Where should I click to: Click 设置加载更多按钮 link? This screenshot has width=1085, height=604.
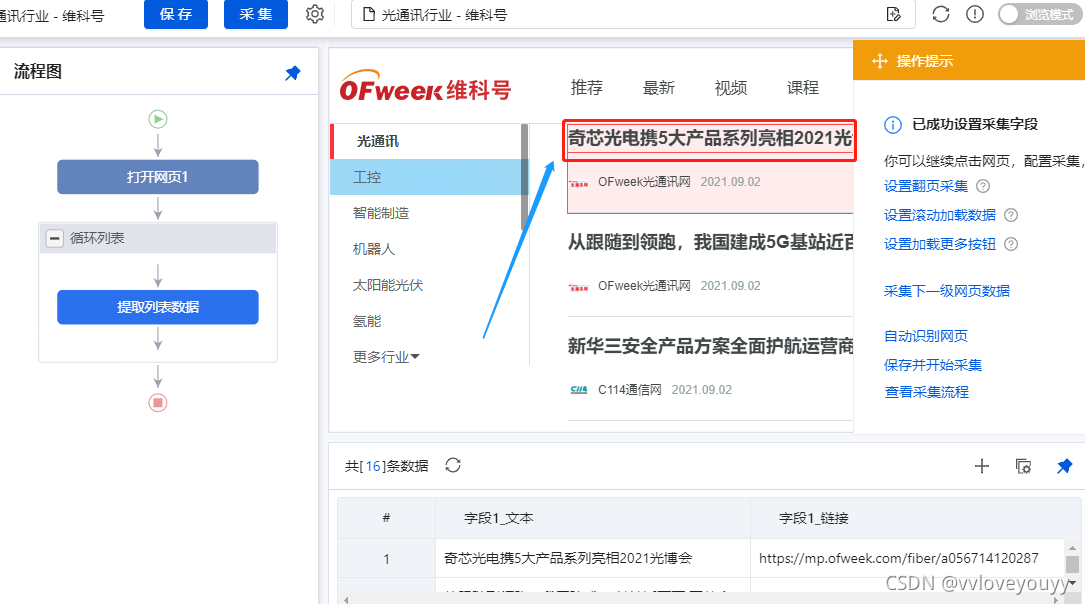pyautogui.click(x=940, y=244)
